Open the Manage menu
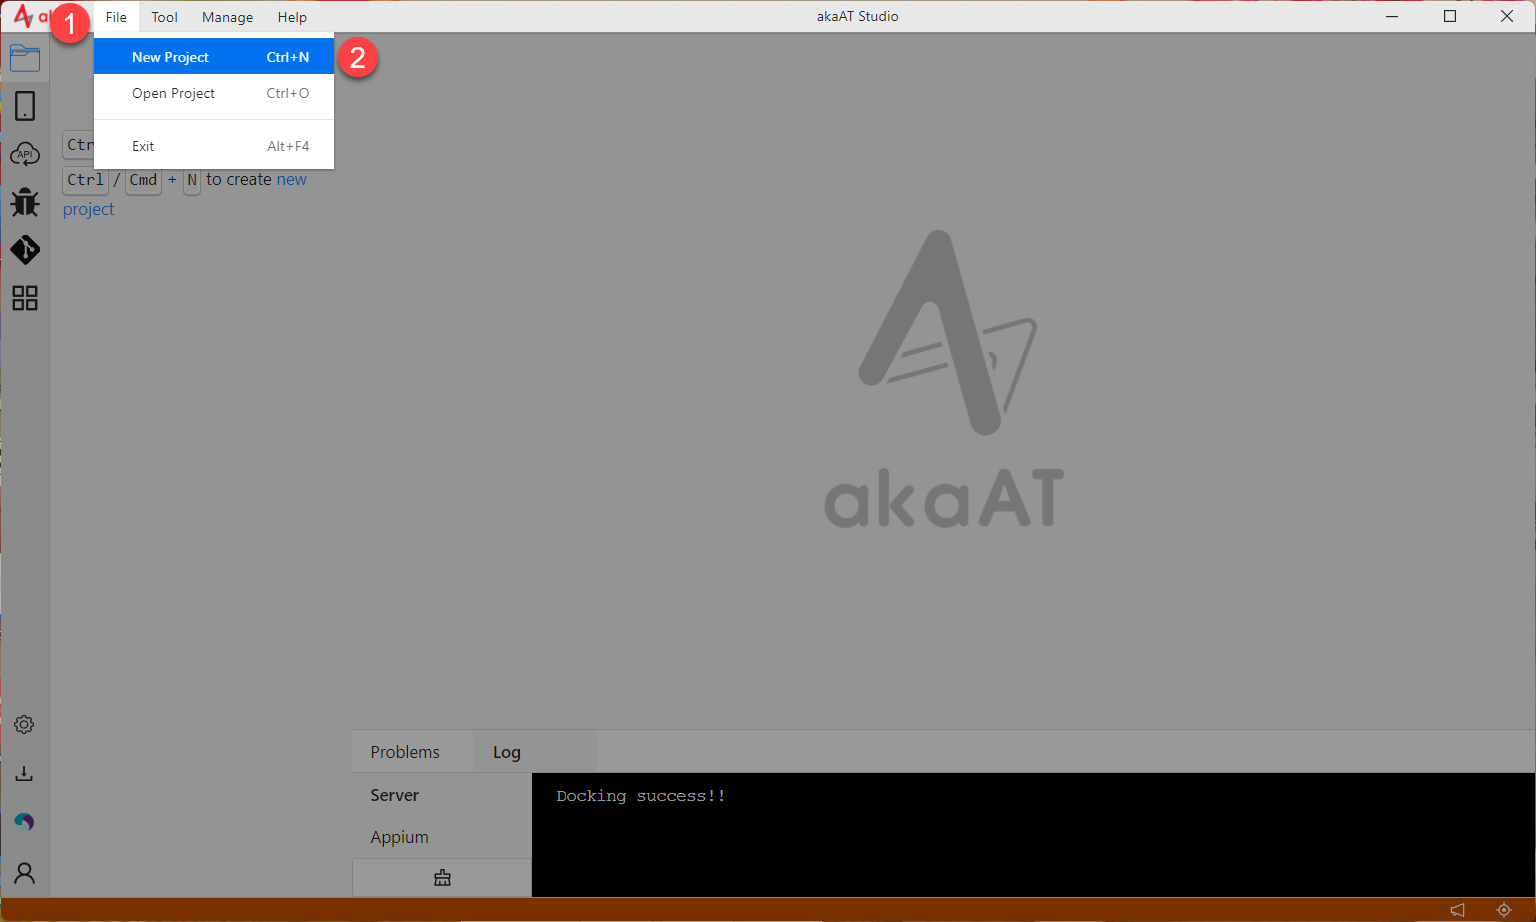1536x922 pixels. [x=228, y=17]
